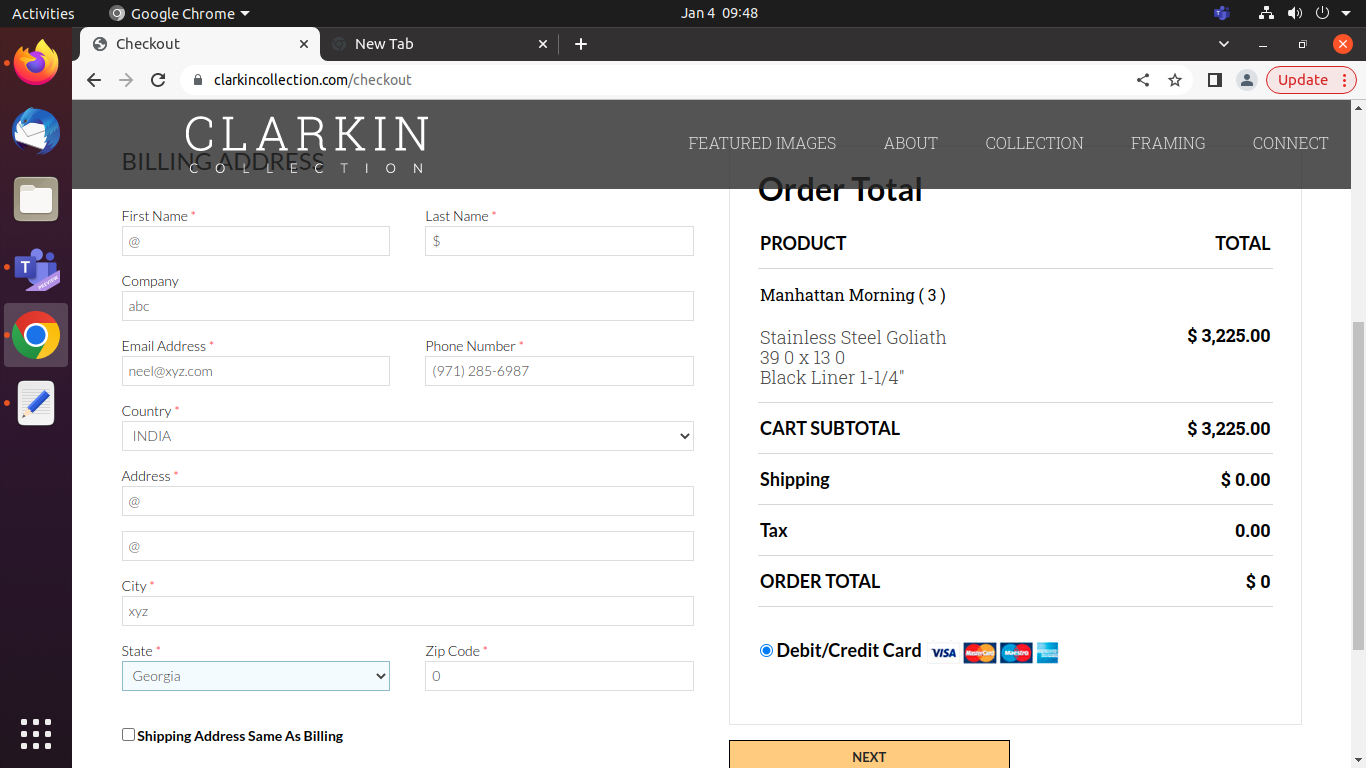Click the City input field
Viewport: 1366px width, 768px height.
408,611
